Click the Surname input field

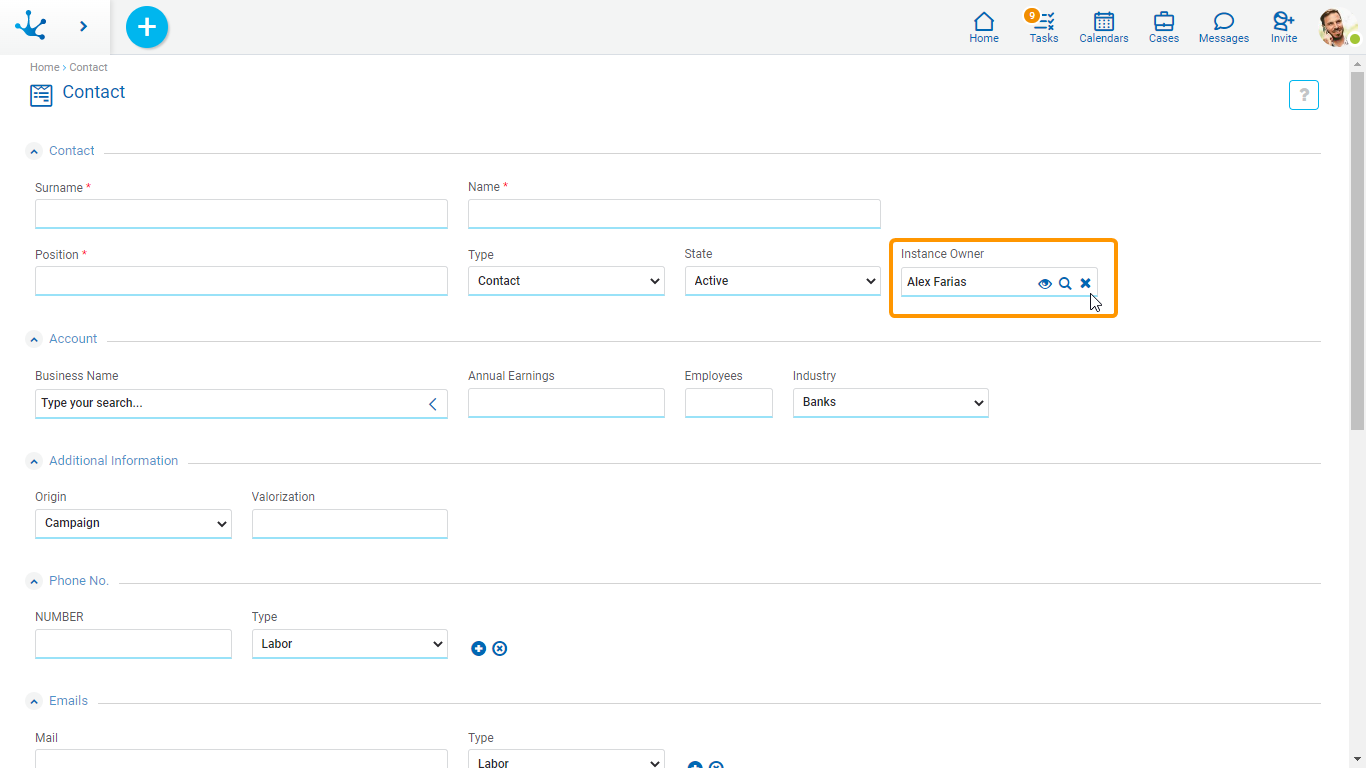coord(241,214)
